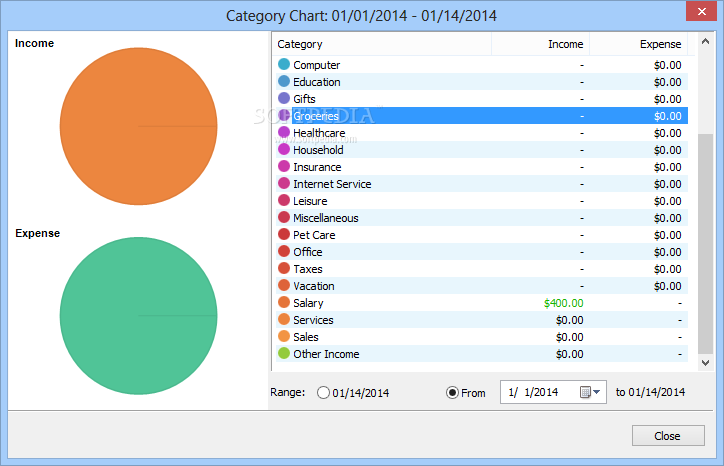Sort by the Income column header

[541, 44]
